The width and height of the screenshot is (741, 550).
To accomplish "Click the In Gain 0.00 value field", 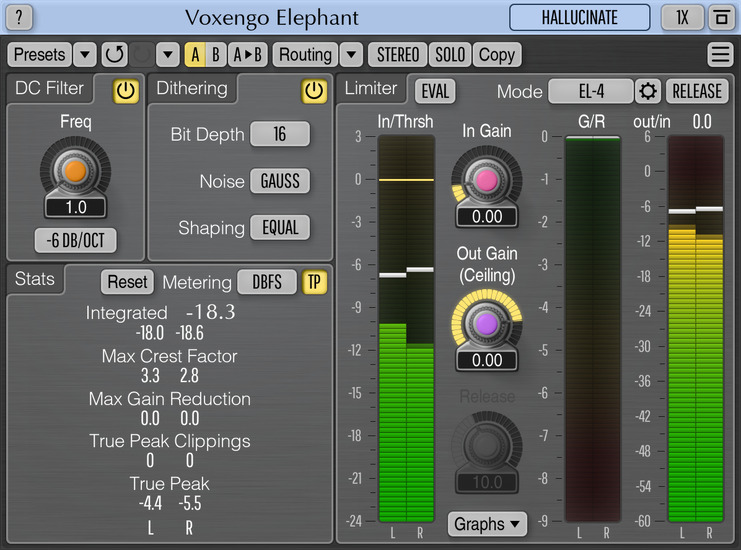I will [x=487, y=217].
